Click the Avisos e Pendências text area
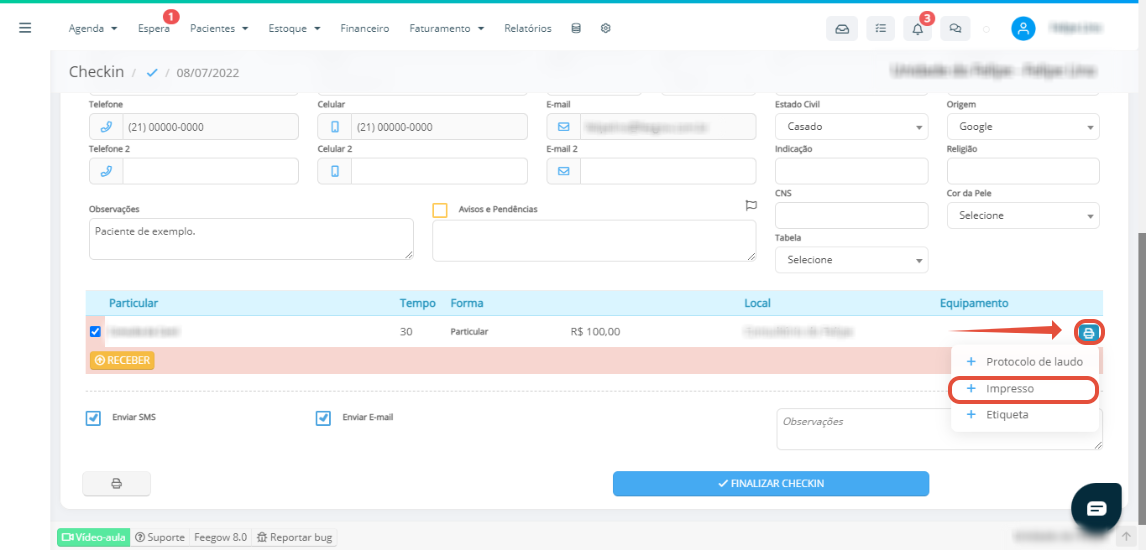This screenshot has height=550, width=1146. [594, 240]
